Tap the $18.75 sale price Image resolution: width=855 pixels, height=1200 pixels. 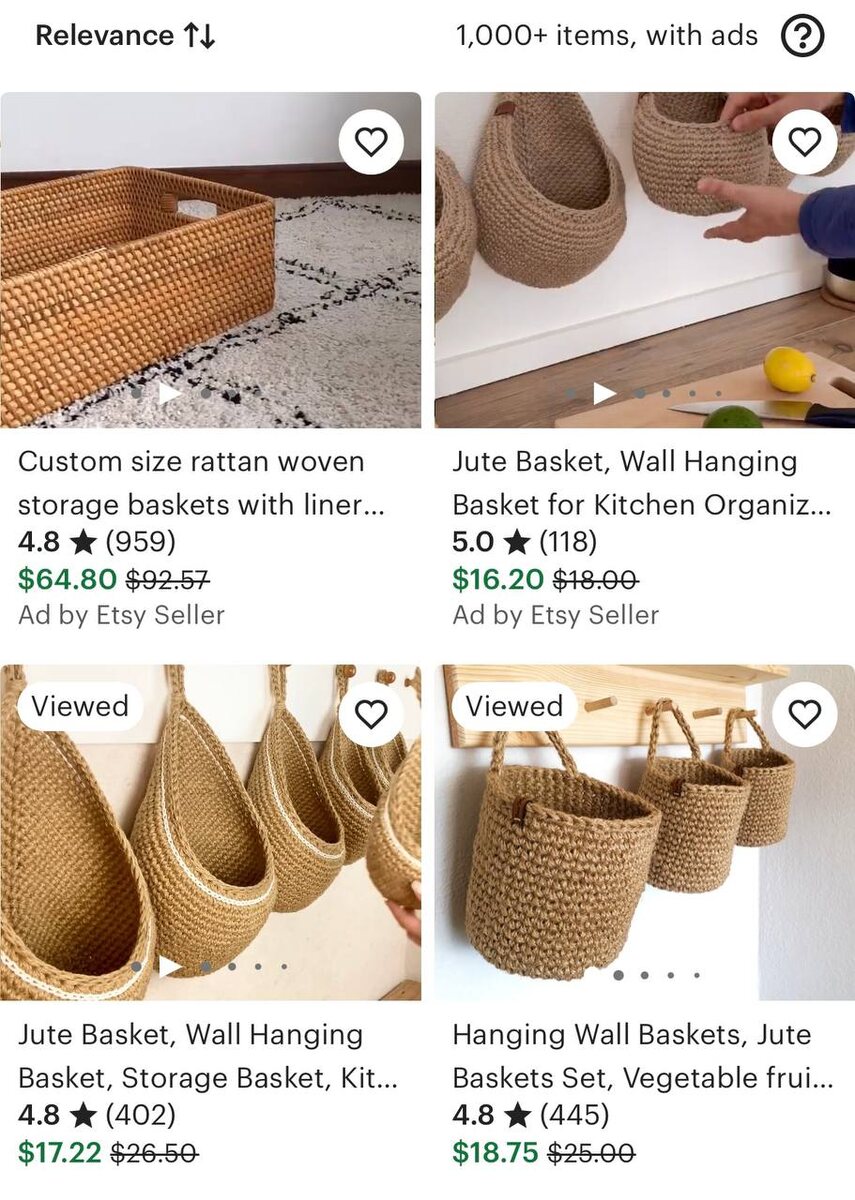coord(494,1152)
